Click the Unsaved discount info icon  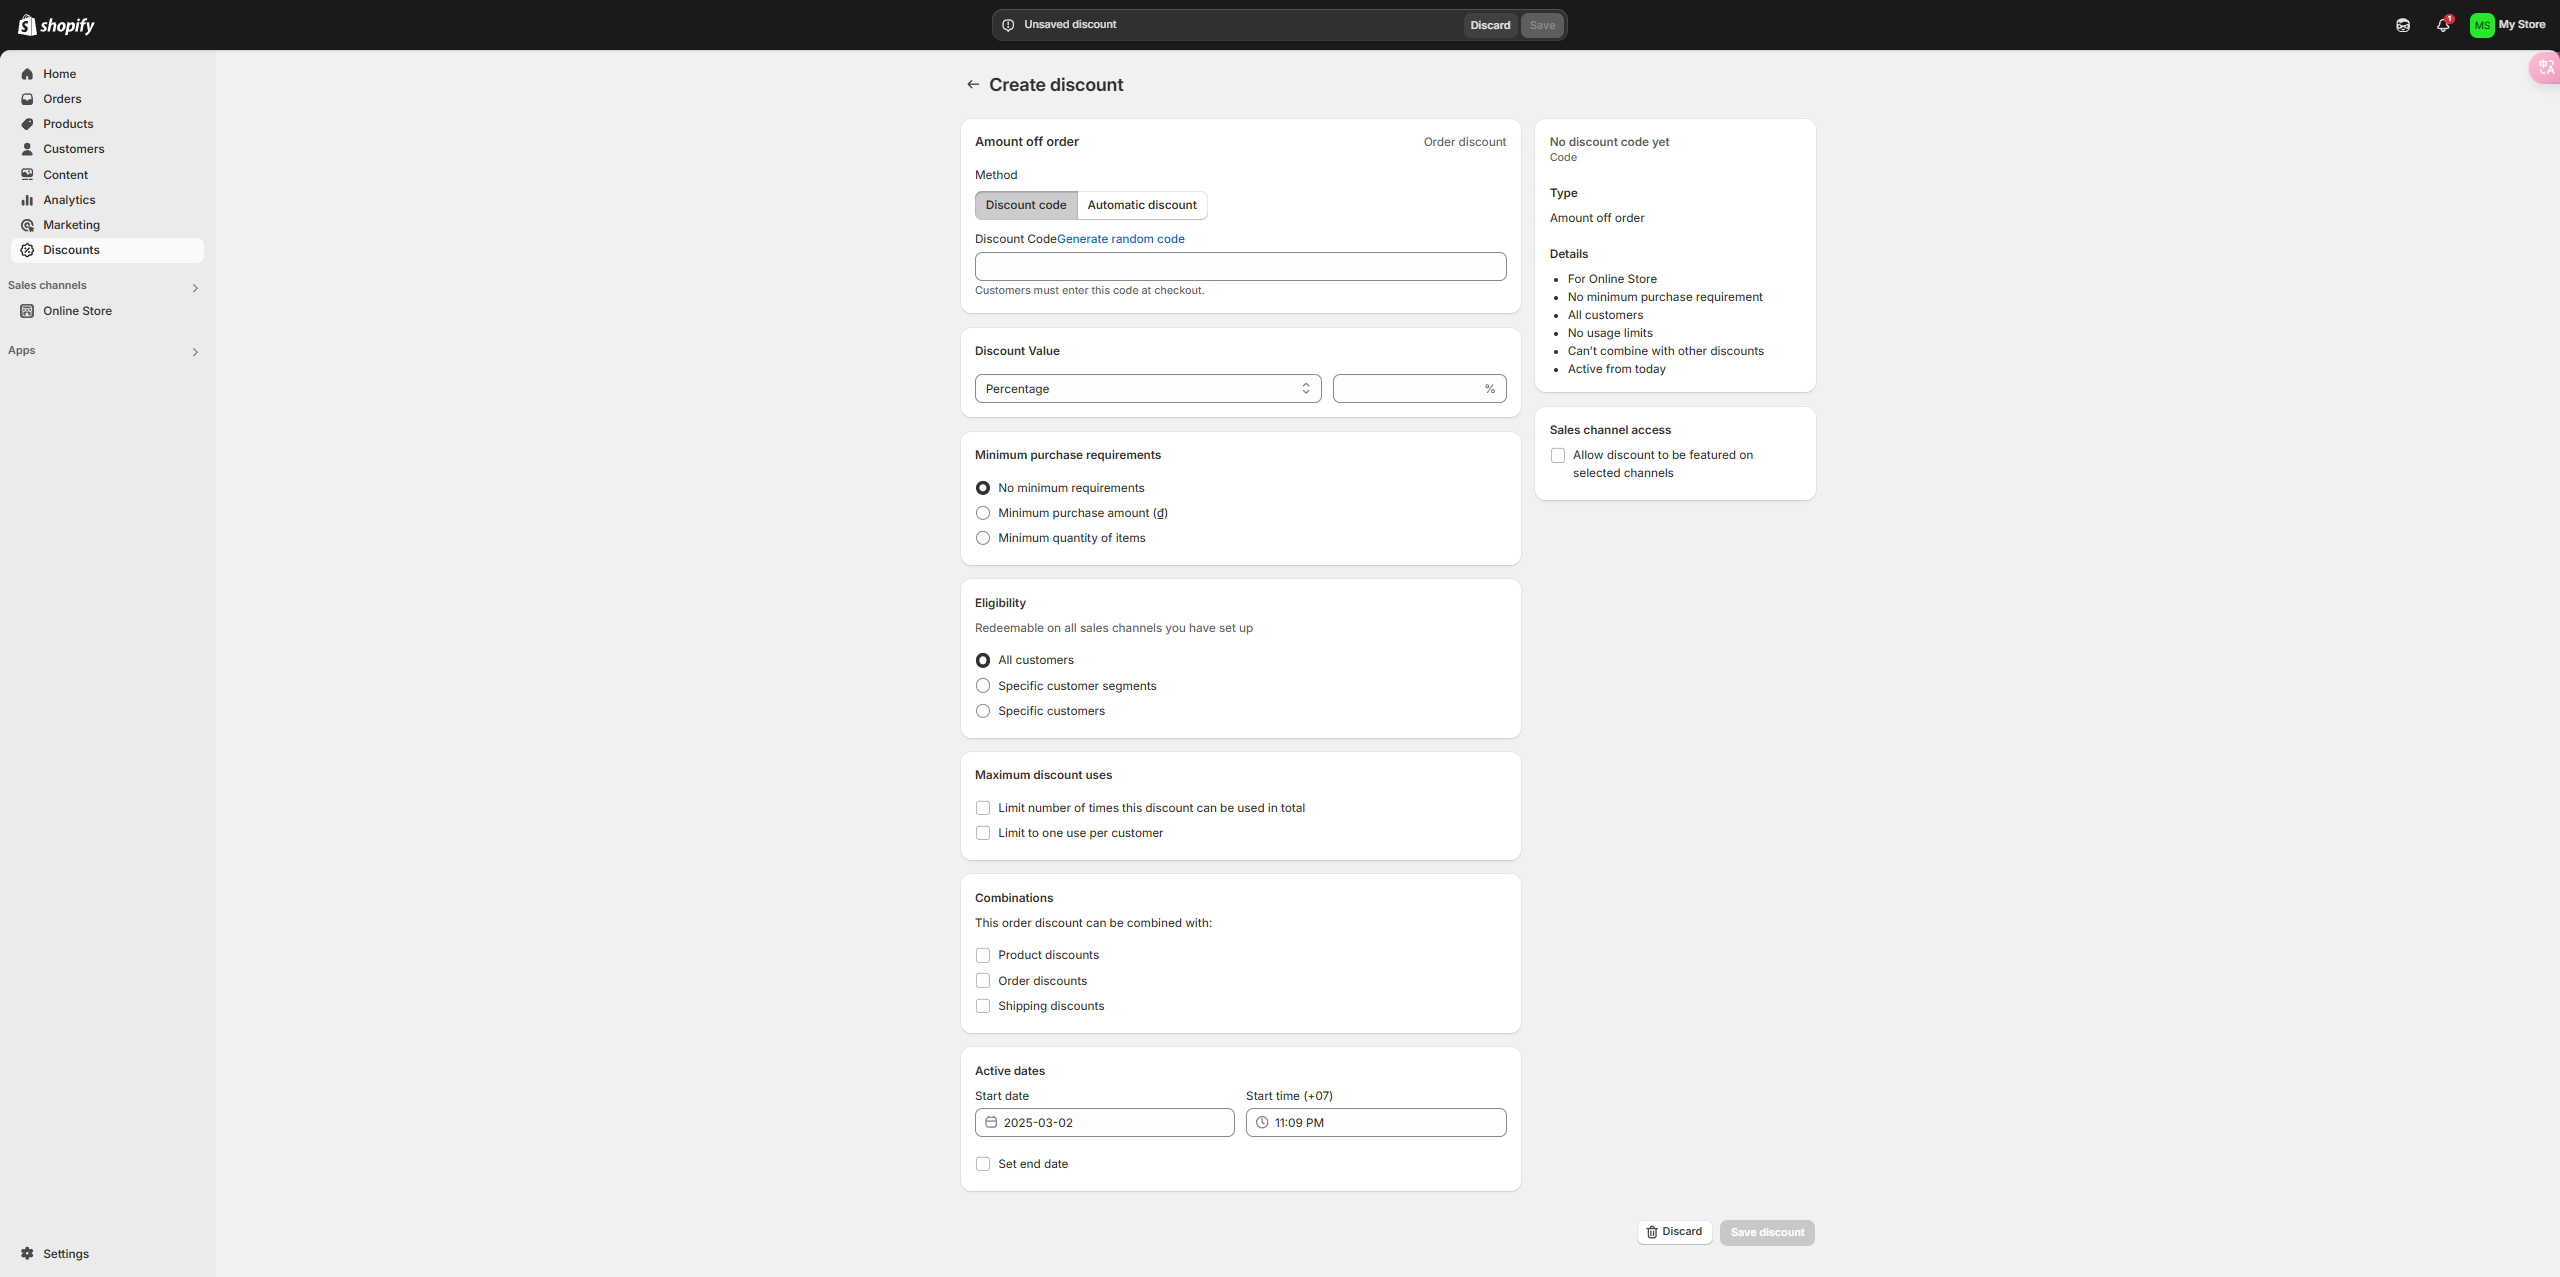pos(1008,25)
